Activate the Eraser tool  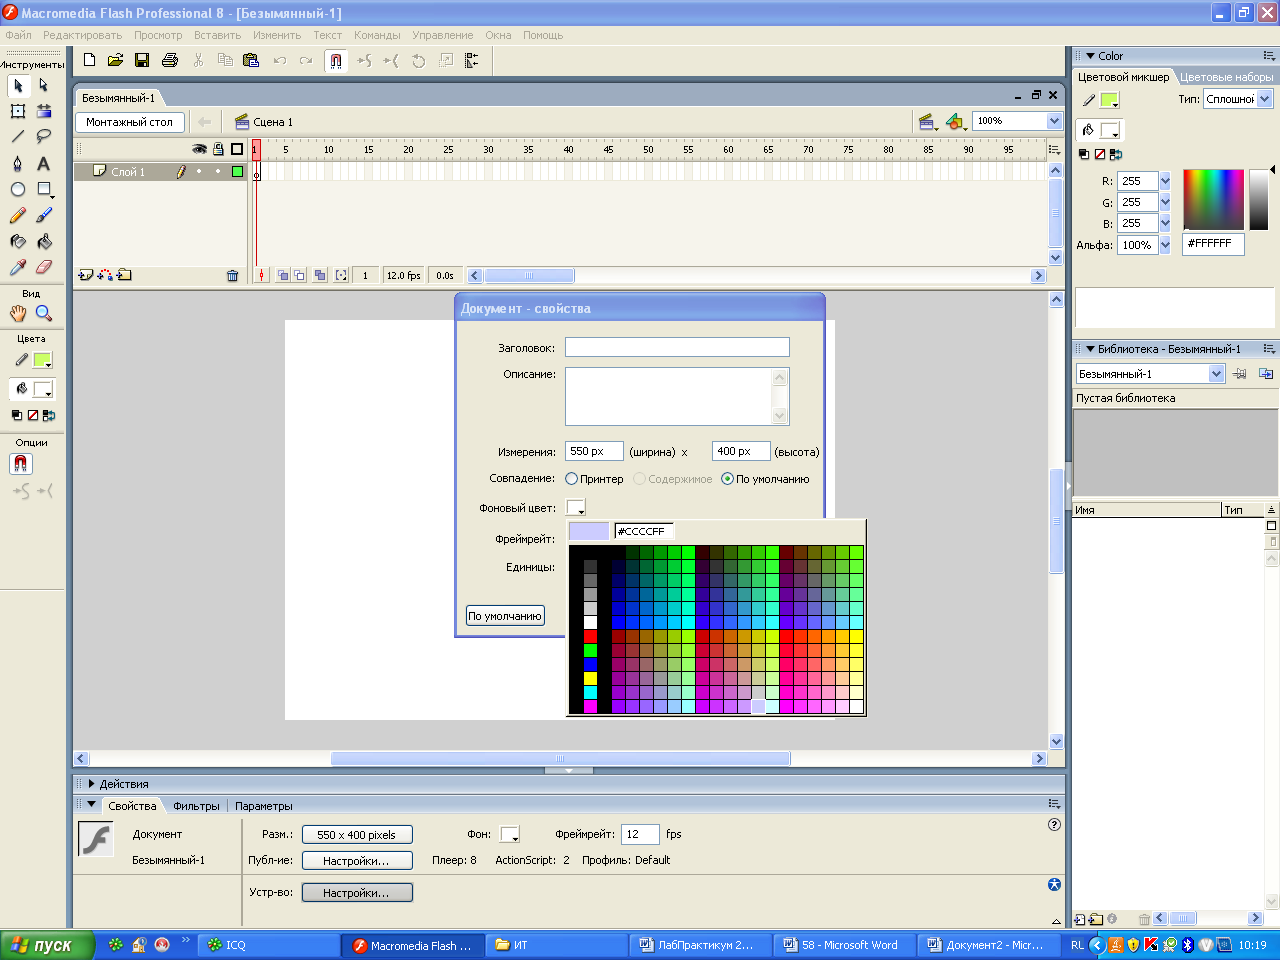click(x=44, y=267)
